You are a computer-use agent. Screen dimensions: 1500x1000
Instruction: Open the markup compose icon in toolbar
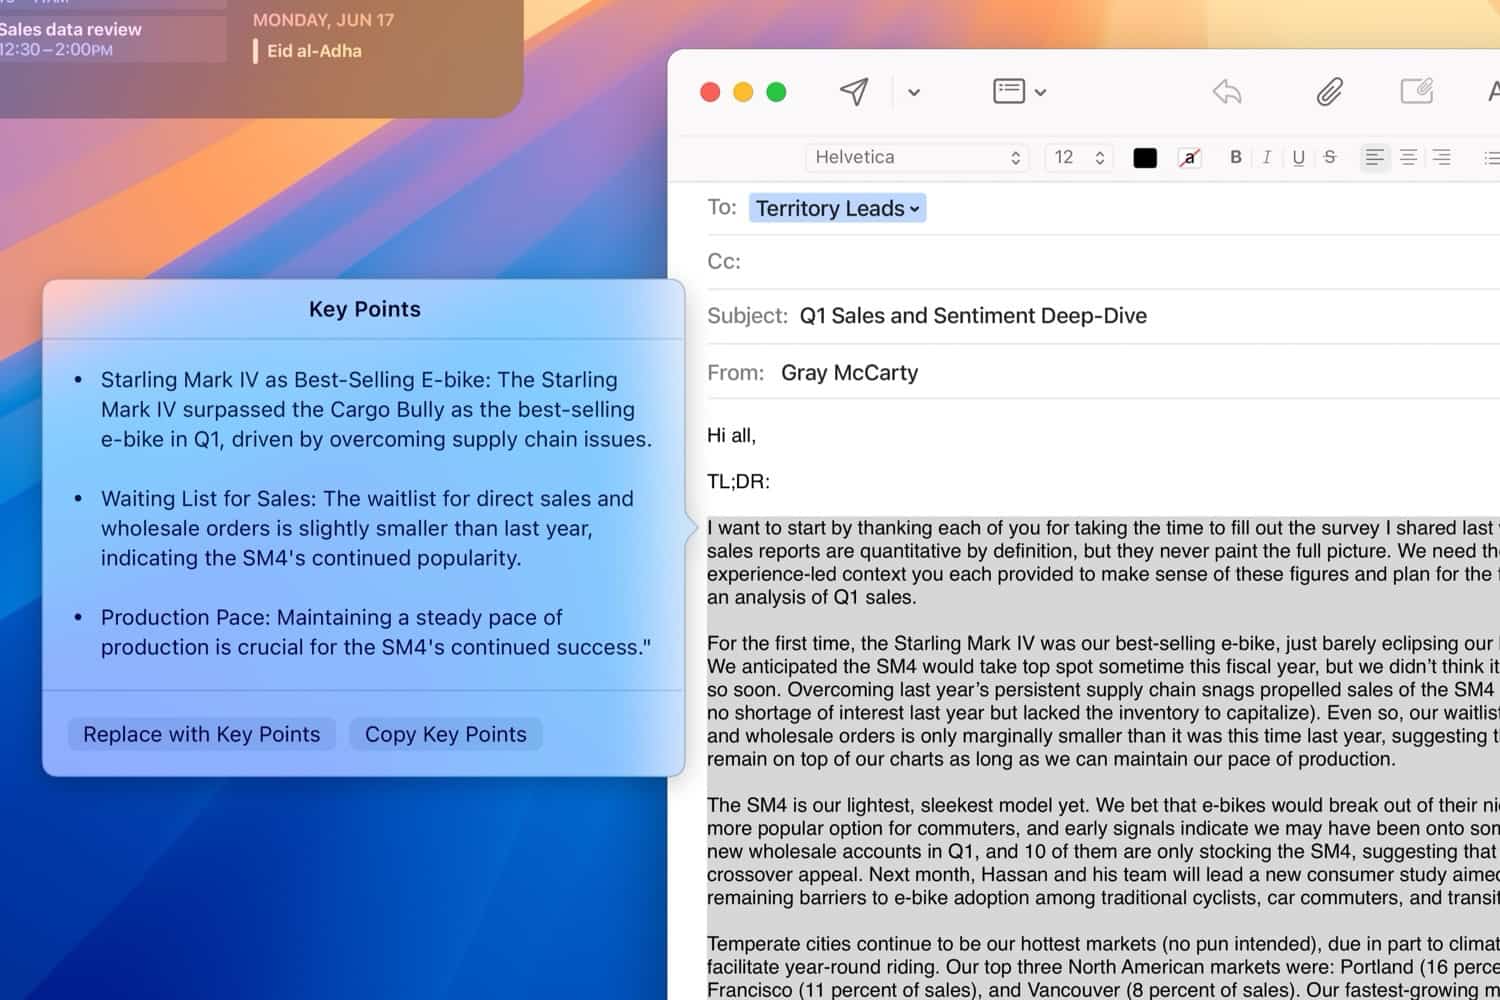pyautogui.click(x=1416, y=91)
